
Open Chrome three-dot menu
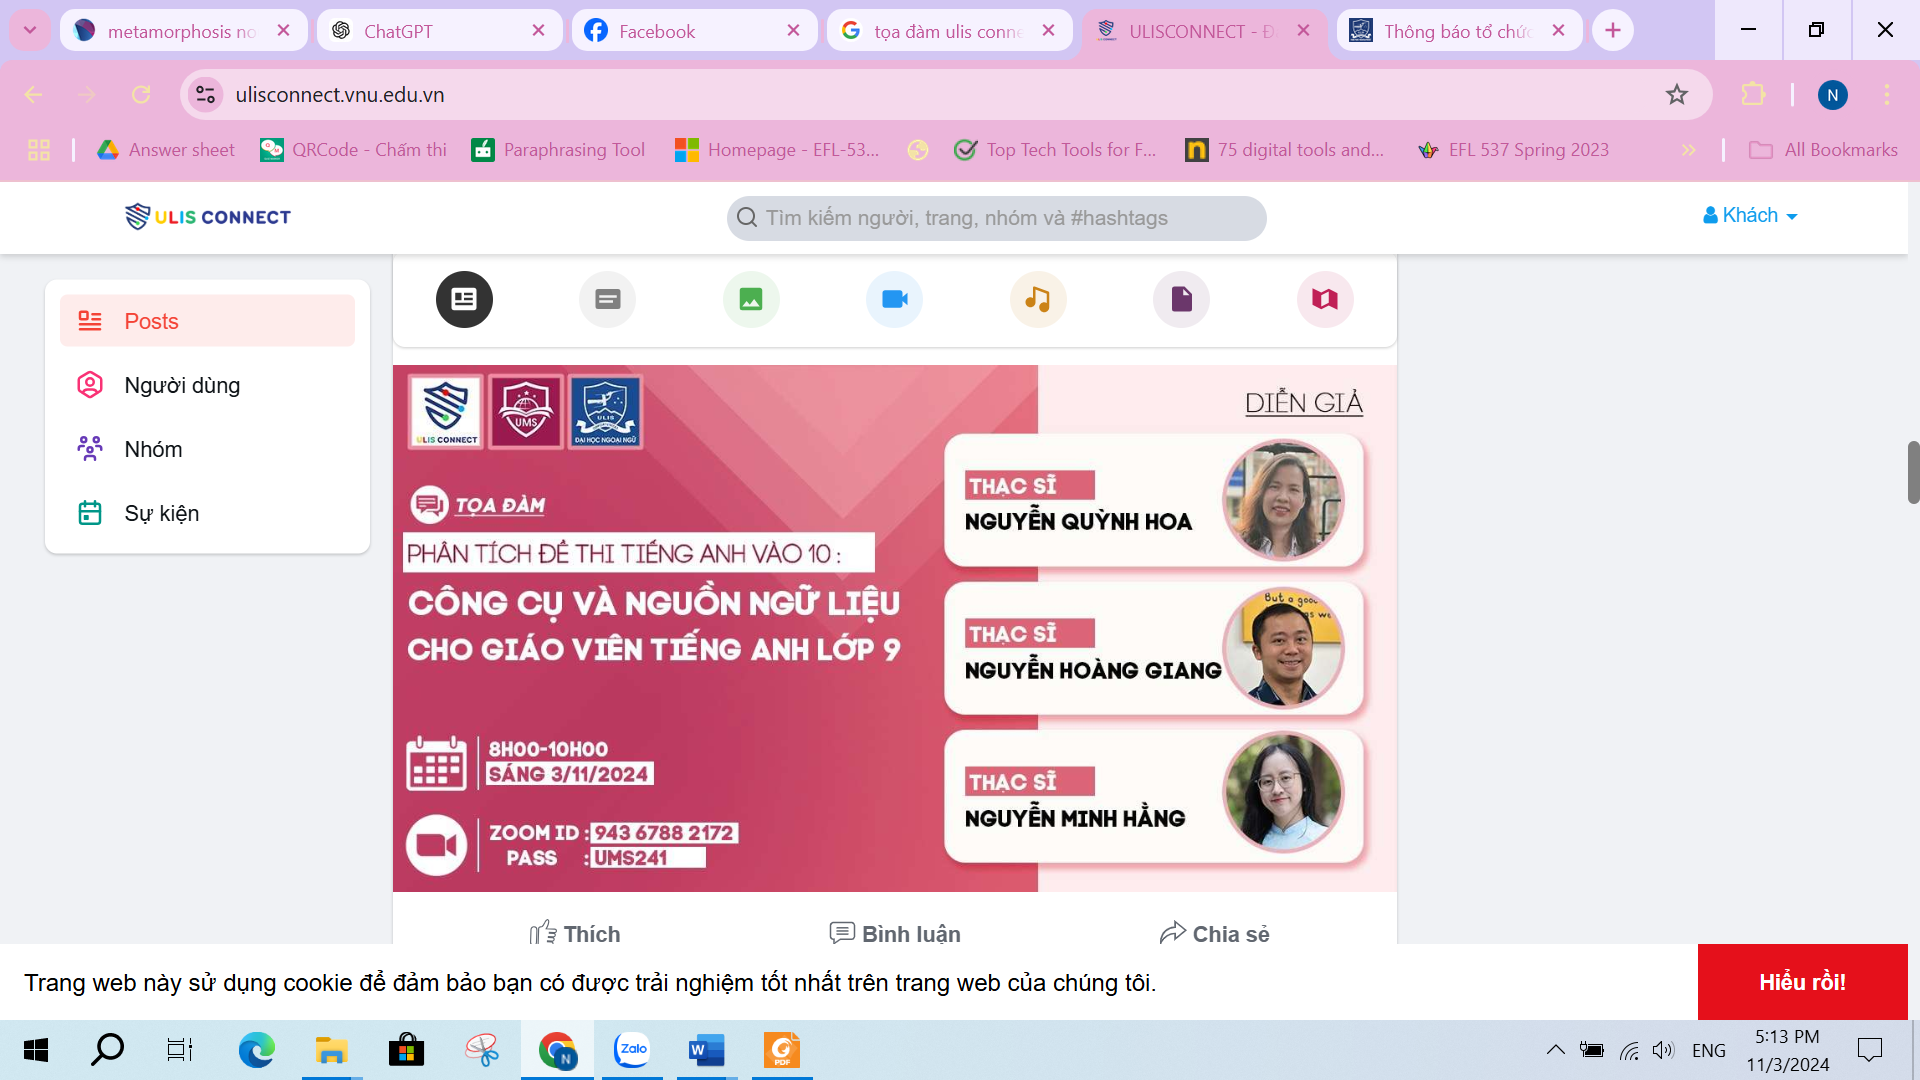[x=1887, y=95]
